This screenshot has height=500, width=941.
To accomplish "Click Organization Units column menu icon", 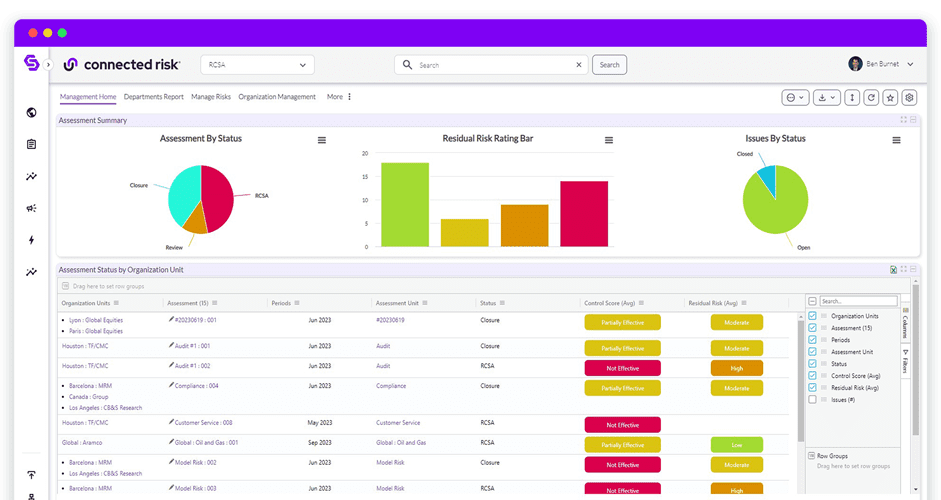I will (x=116, y=303).
